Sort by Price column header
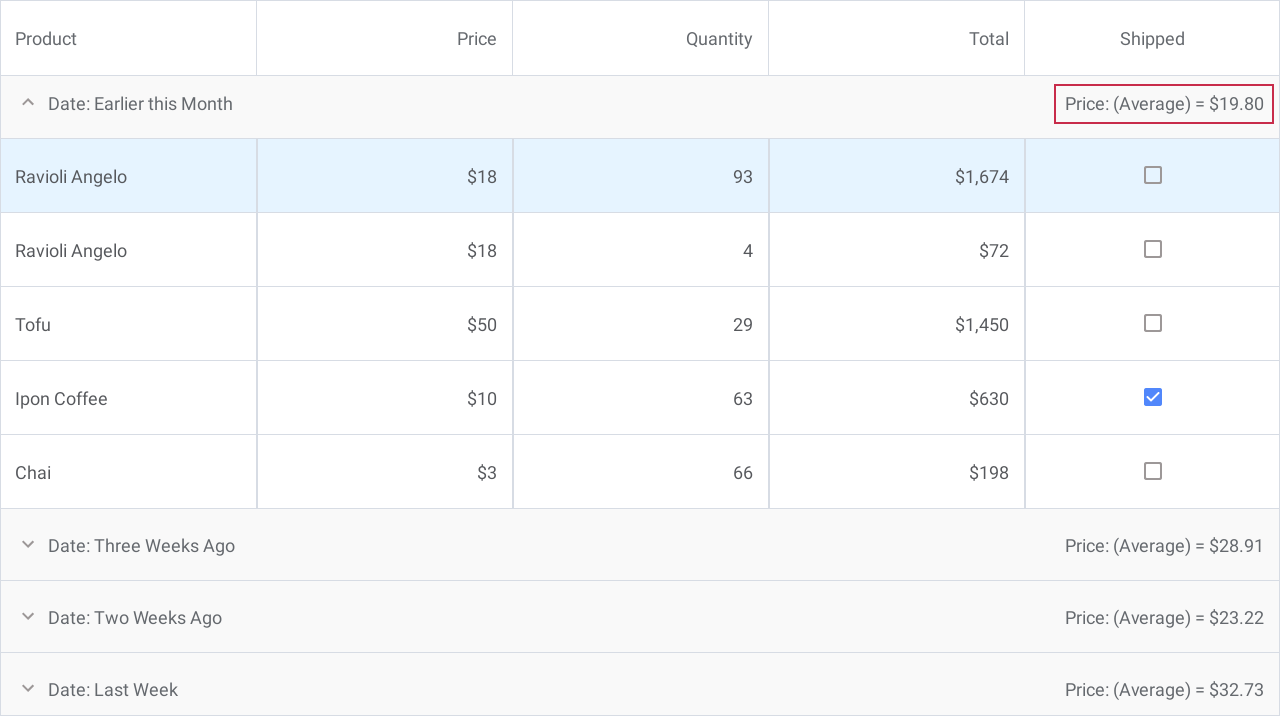This screenshot has height=716, width=1280. point(476,39)
